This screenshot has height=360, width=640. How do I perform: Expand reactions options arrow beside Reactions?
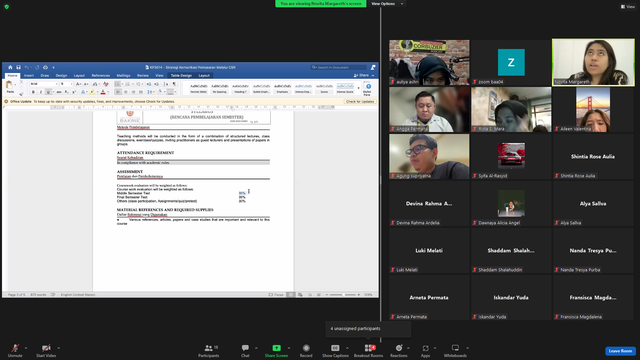[x=408, y=348]
